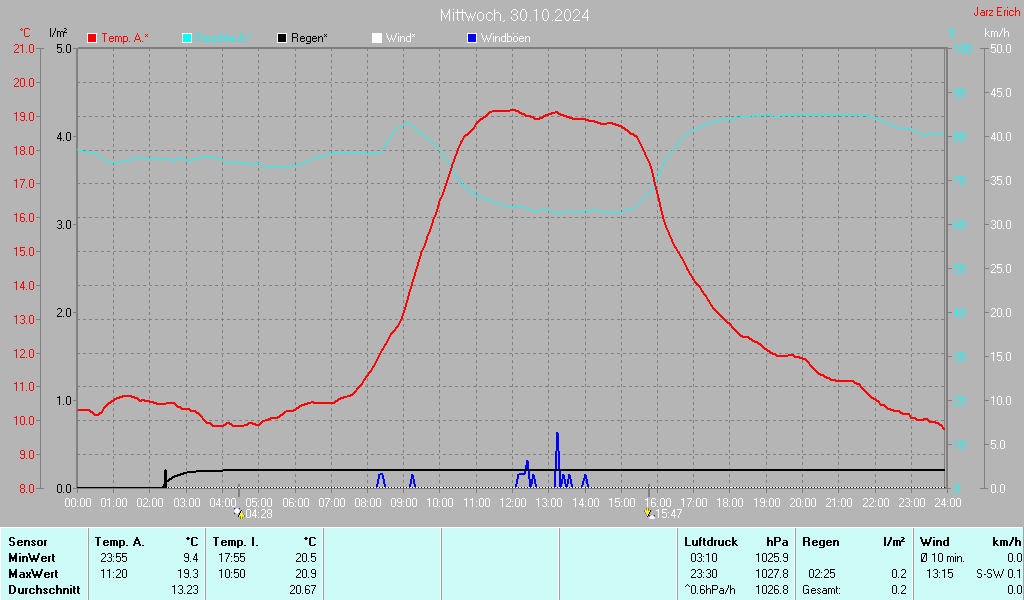Image resolution: width=1024 pixels, height=600 pixels.
Task: Click the cyan humidity legend square
Action: 188,38
